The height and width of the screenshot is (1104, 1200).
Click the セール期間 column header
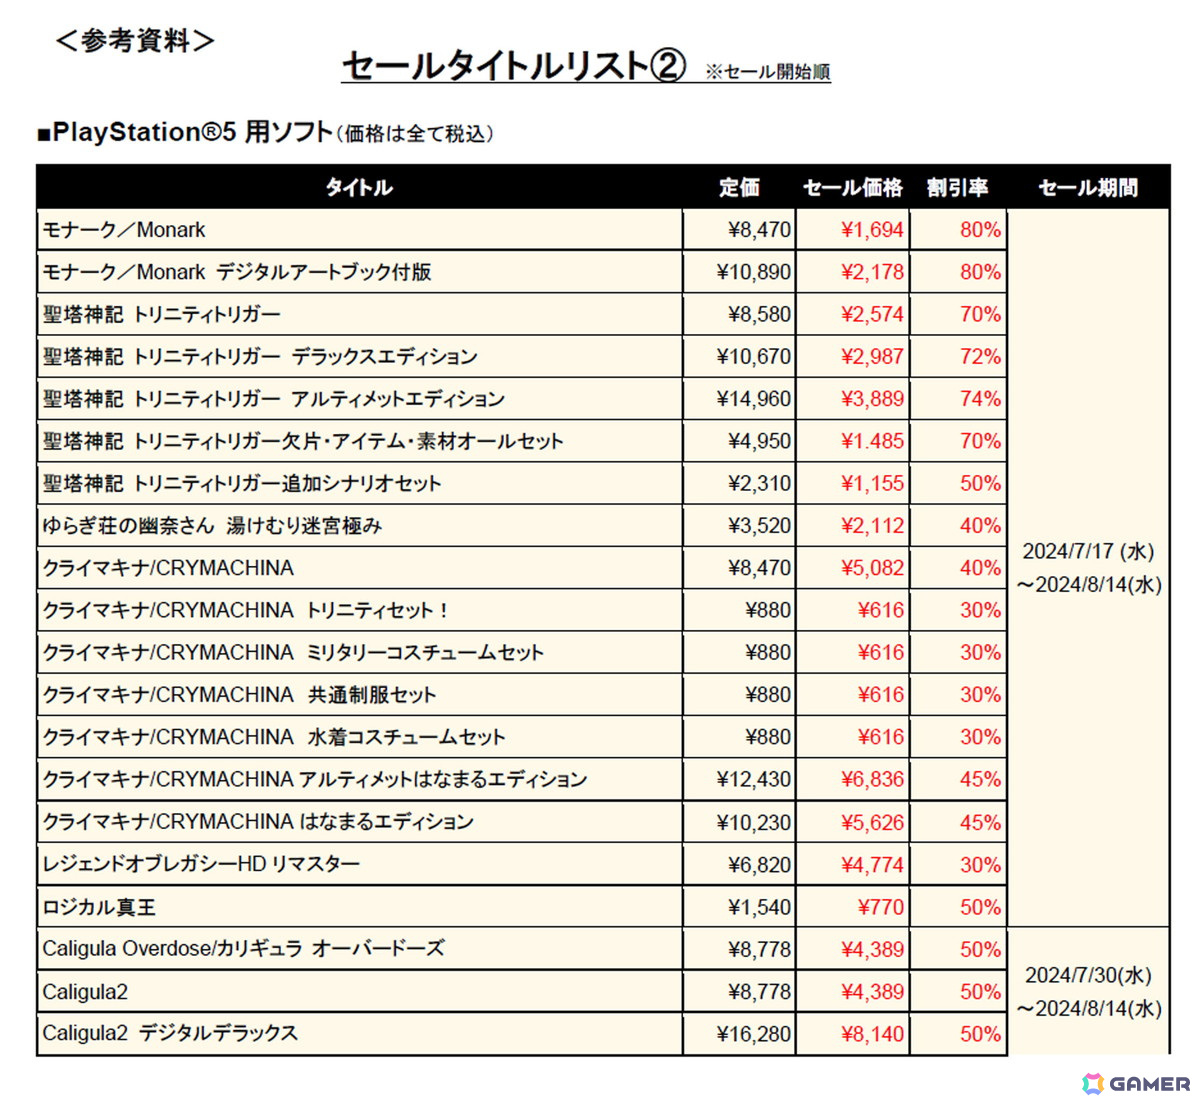coord(1088,187)
